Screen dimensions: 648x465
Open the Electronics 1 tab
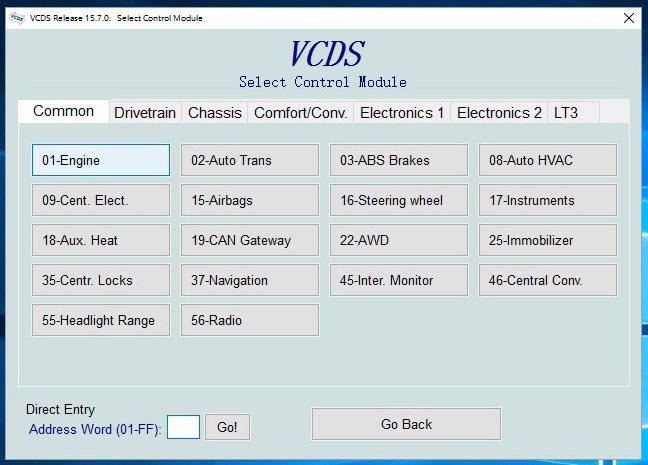click(402, 112)
